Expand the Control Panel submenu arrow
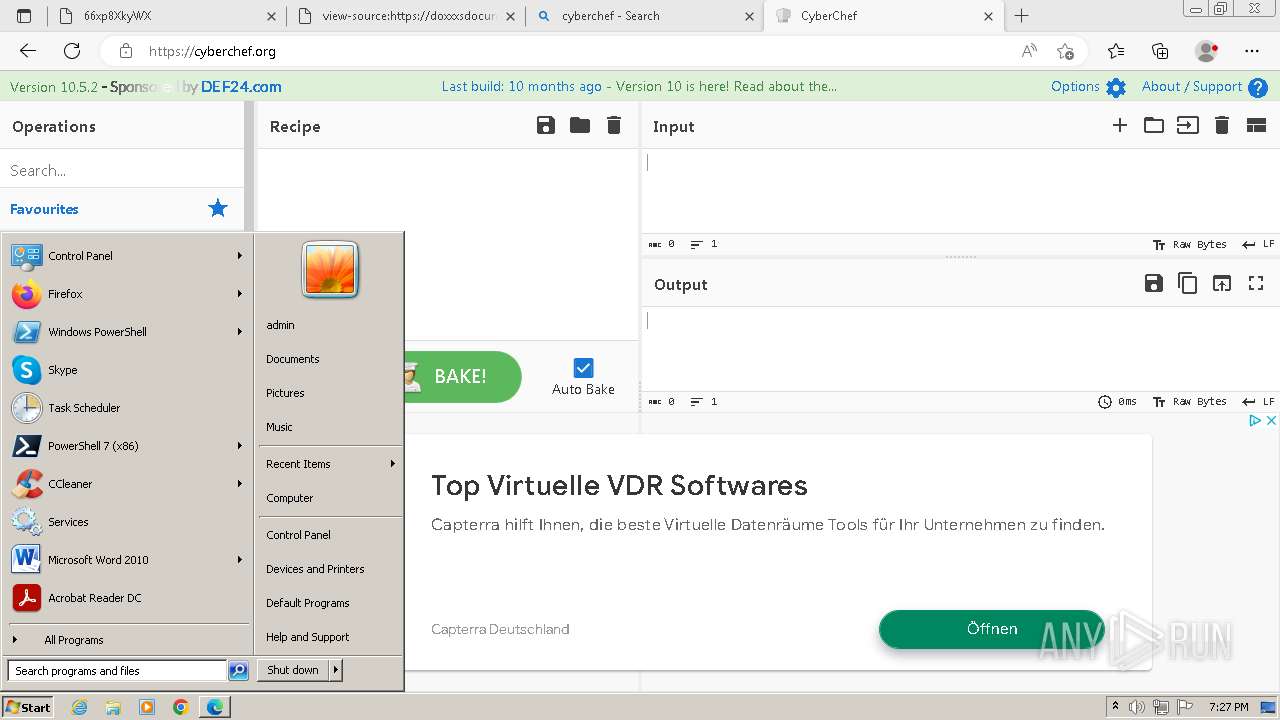 240,256
